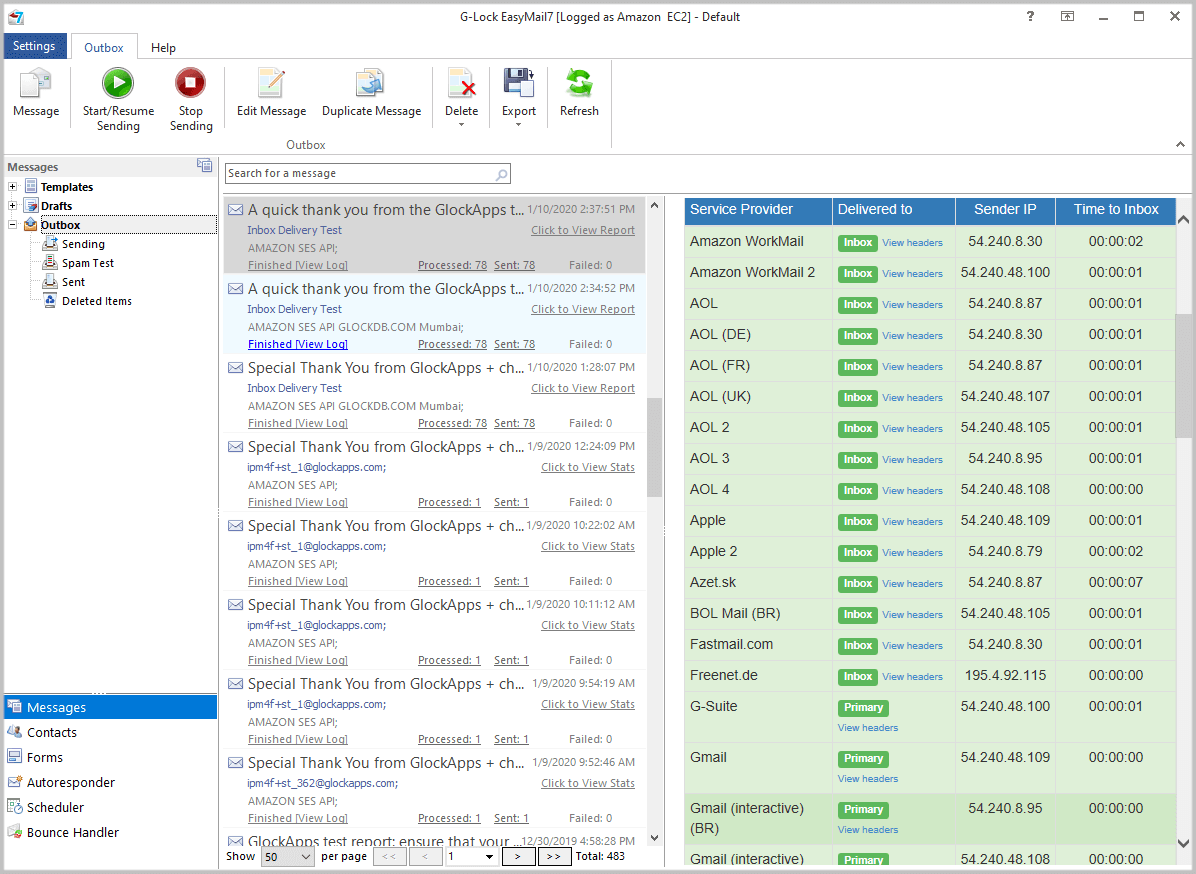Image resolution: width=1196 pixels, height=874 pixels.
Task: Open Click to View Report for 2:37:51 PM message
Action: click(583, 230)
